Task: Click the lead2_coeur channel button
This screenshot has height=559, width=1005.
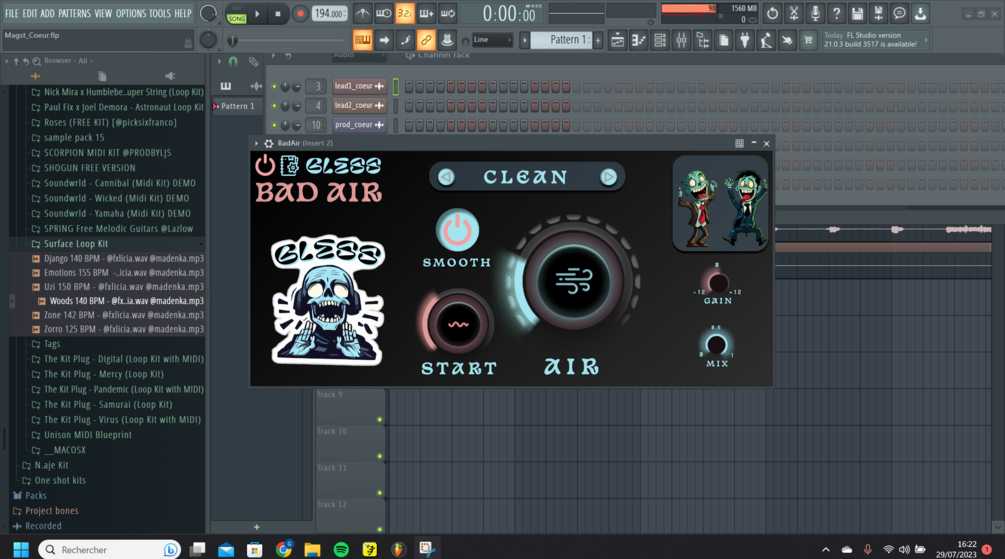Action: coord(358,106)
